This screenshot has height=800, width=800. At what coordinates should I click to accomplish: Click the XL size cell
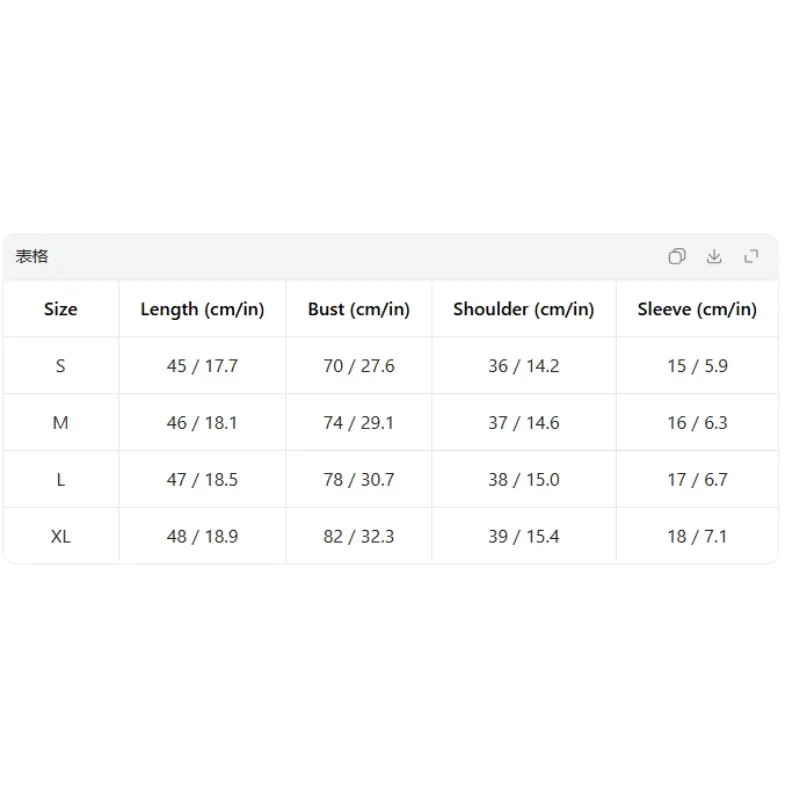(61, 536)
